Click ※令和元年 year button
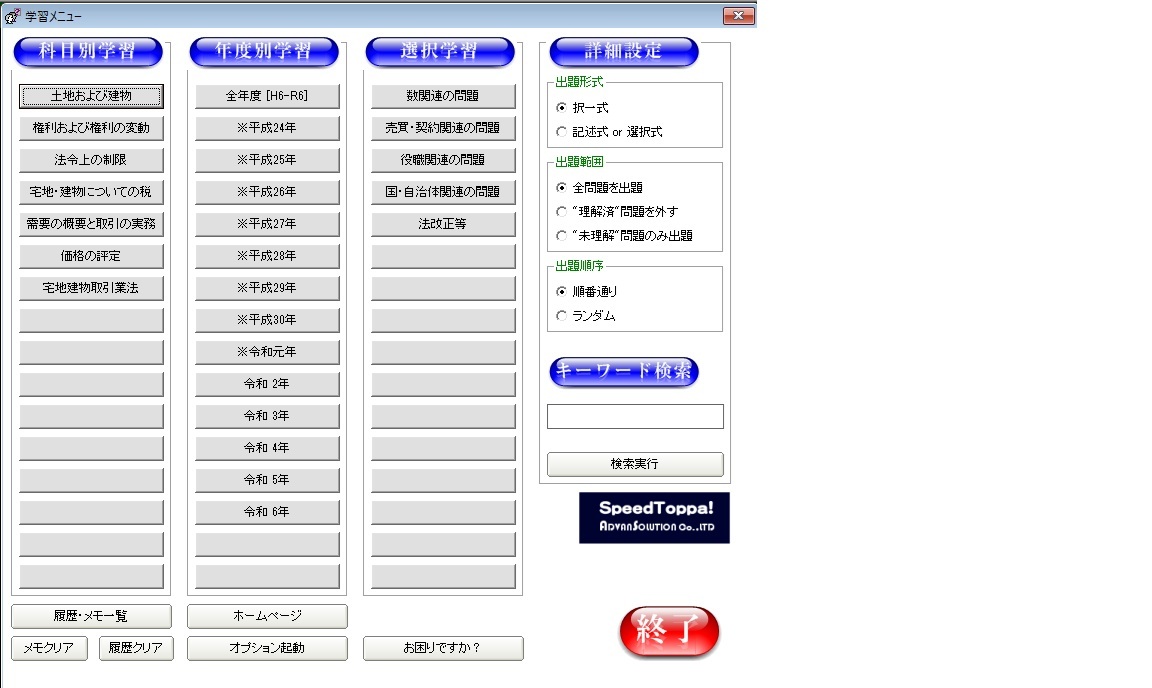This screenshot has width=1152, height=688. tap(267, 352)
